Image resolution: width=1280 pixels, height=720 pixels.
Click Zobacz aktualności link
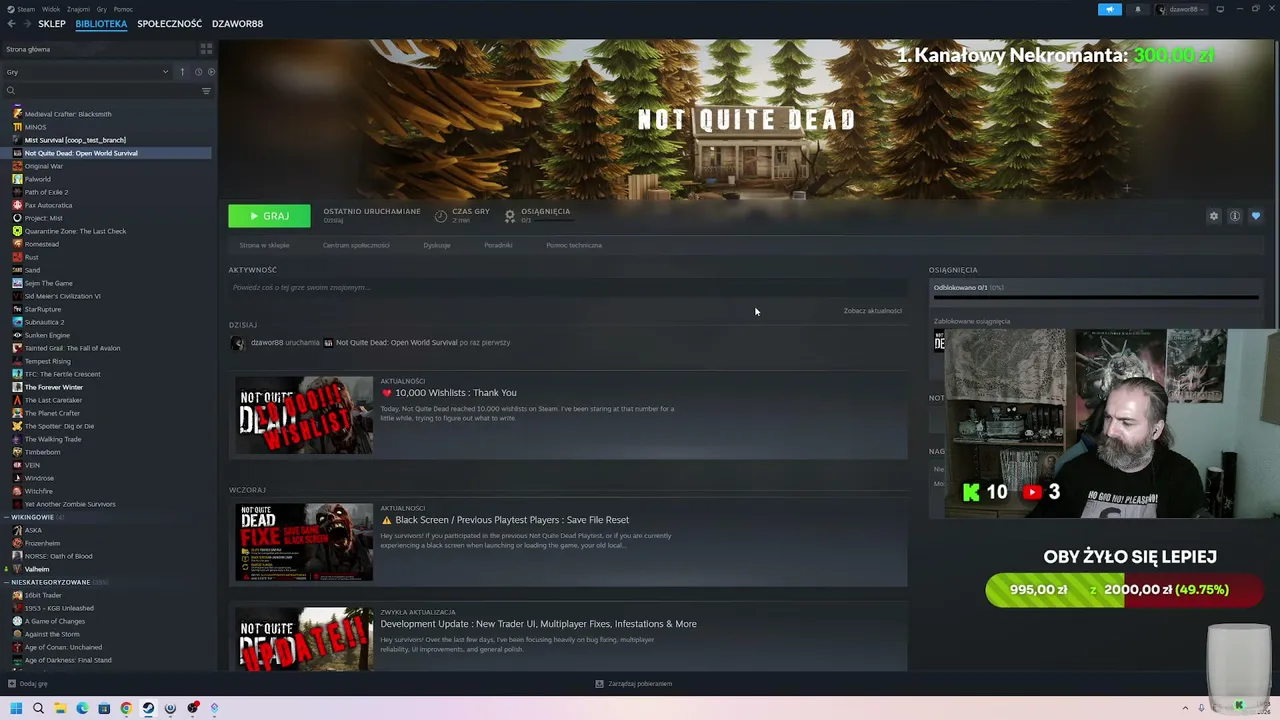(872, 311)
